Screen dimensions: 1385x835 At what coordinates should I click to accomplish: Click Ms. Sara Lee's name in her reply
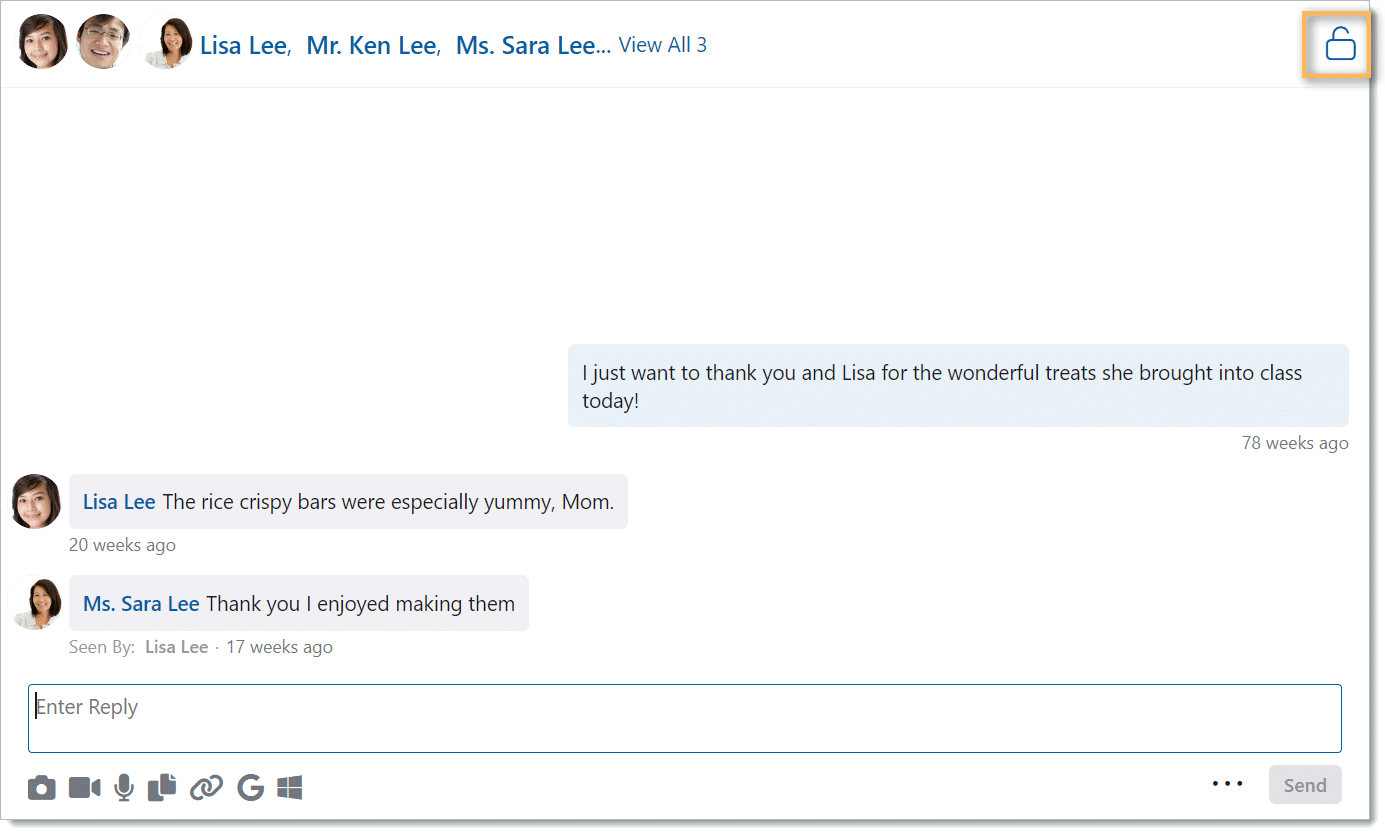click(x=141, y=604)
